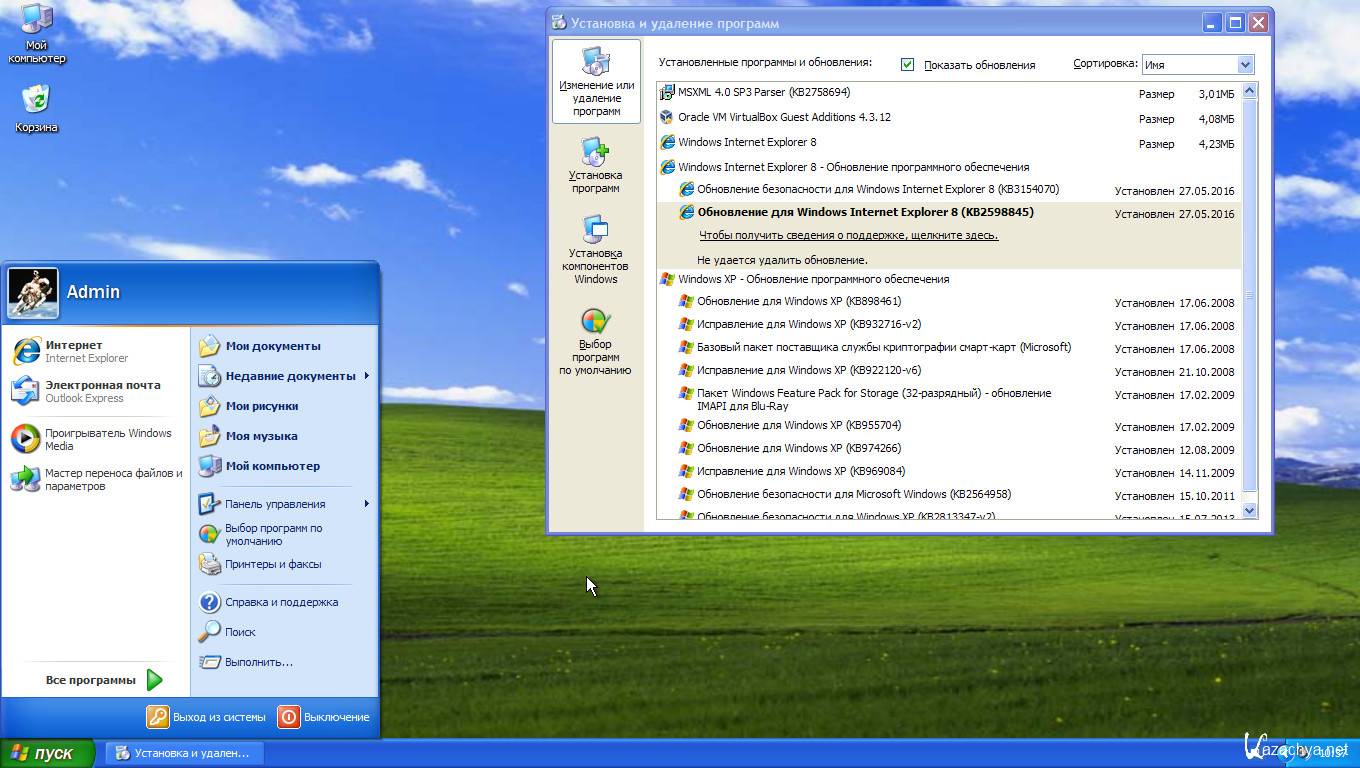Select security update KB2564958 entry

pyautogui.click(x=948, y=495)
